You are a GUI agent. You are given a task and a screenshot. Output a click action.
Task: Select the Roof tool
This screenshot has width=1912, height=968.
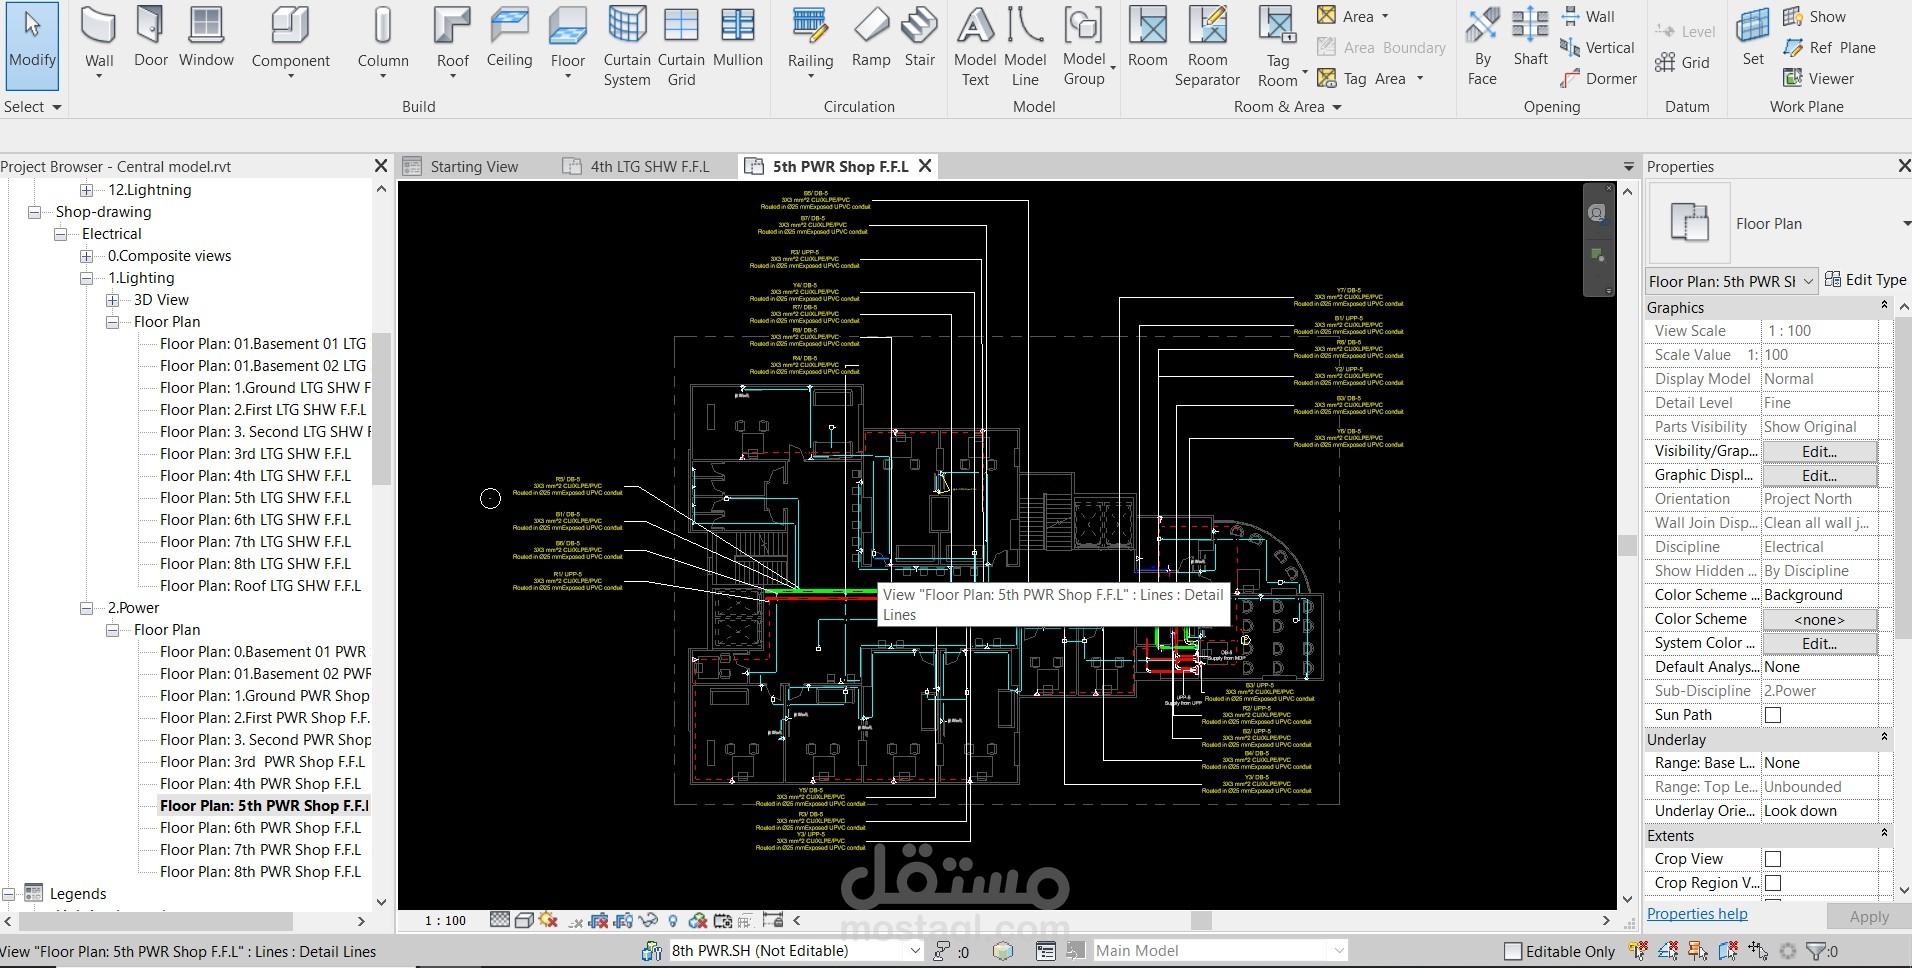tap(452, 40)
